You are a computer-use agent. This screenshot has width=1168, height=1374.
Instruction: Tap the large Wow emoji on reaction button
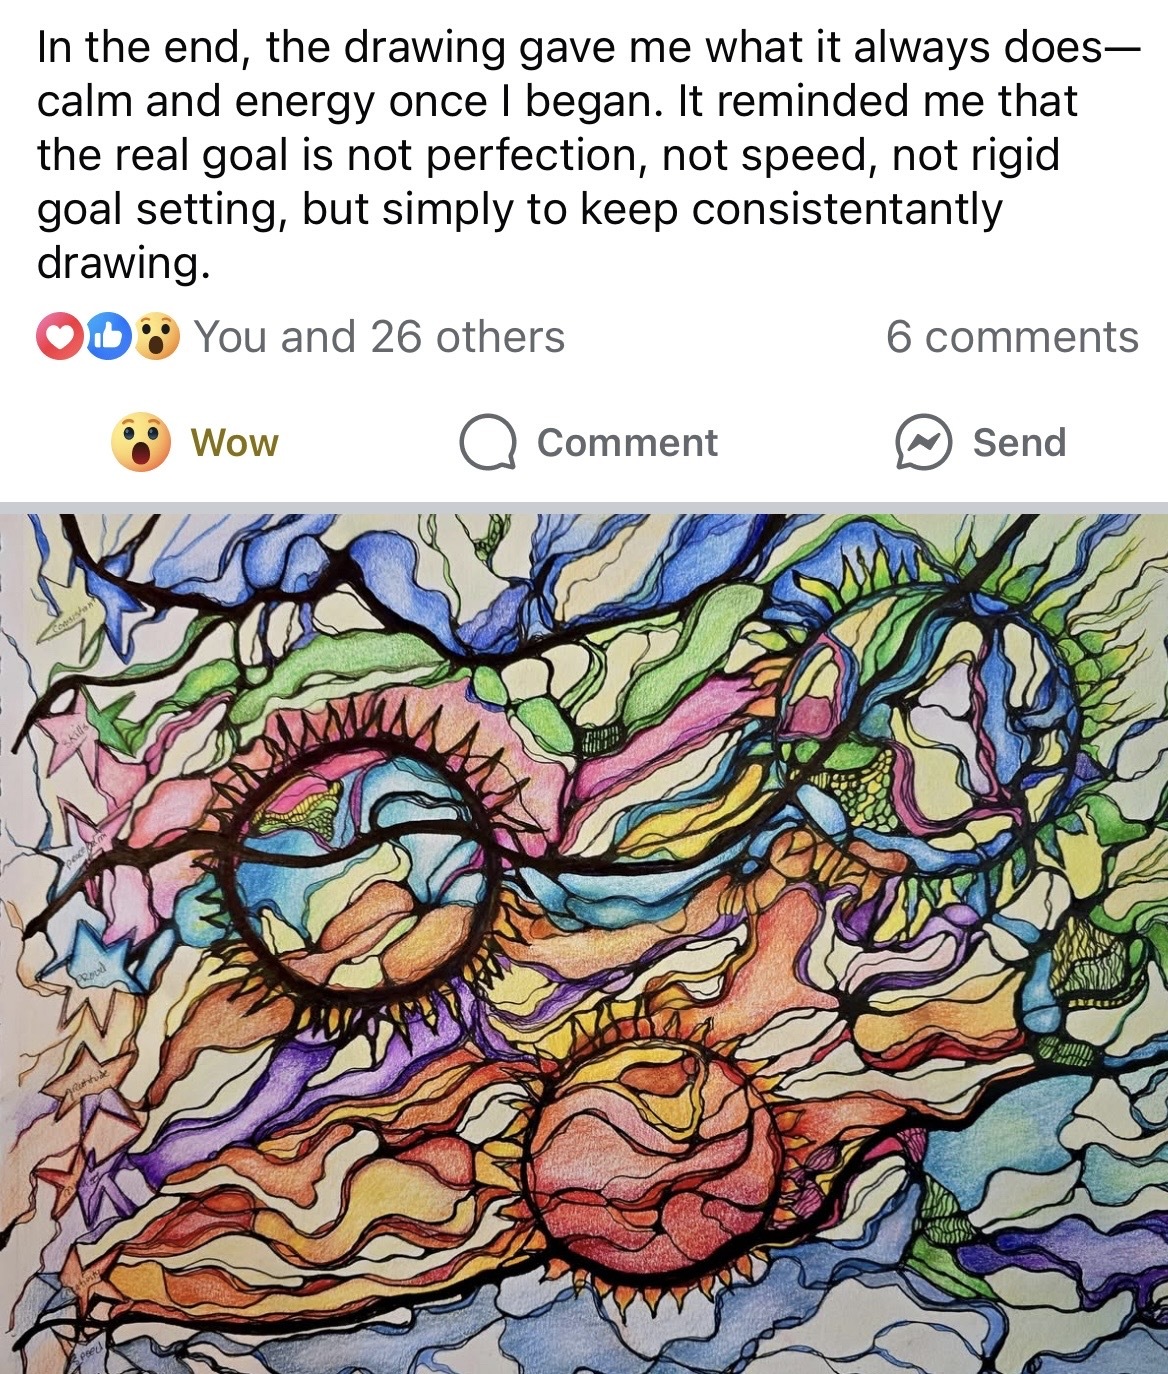(x=140, y=442)
